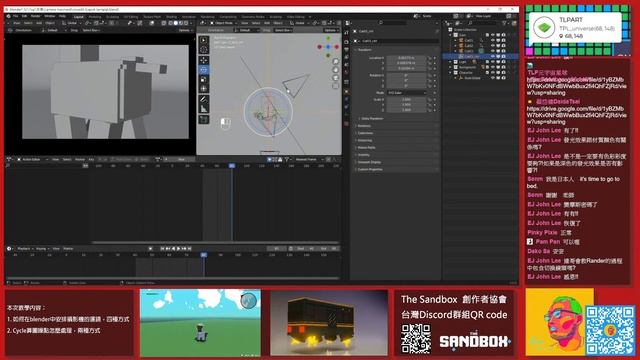Open the rotation Mode XYZ Euler dropdown
This screenshot has width=640, height=360.
pyautogui.click(x=406, y=93)
